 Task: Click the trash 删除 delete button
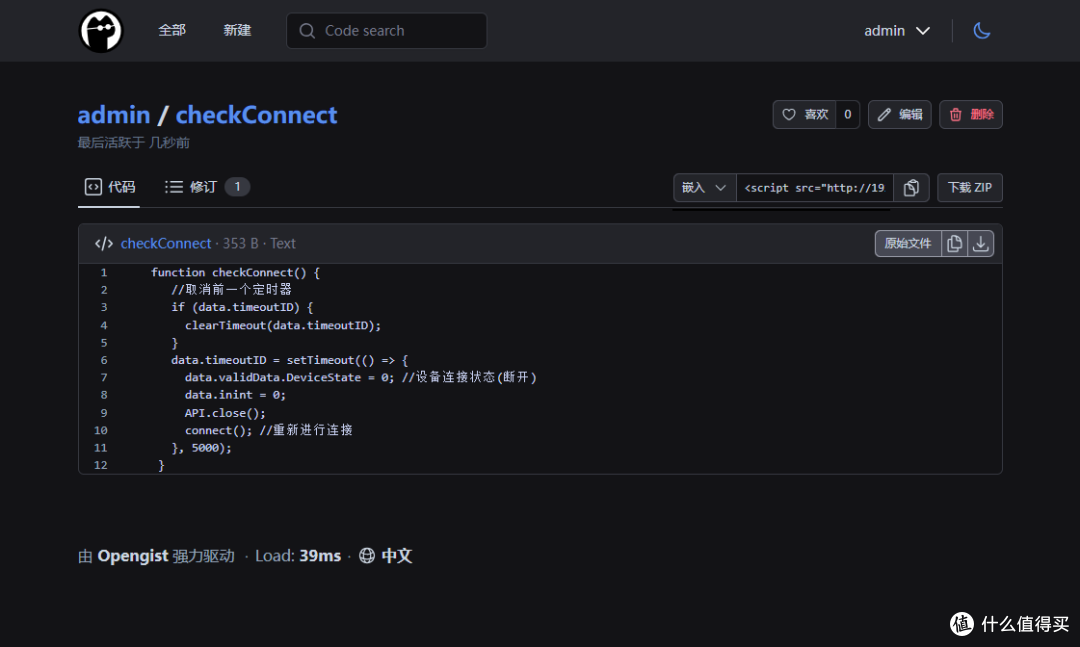click(970, 114)
